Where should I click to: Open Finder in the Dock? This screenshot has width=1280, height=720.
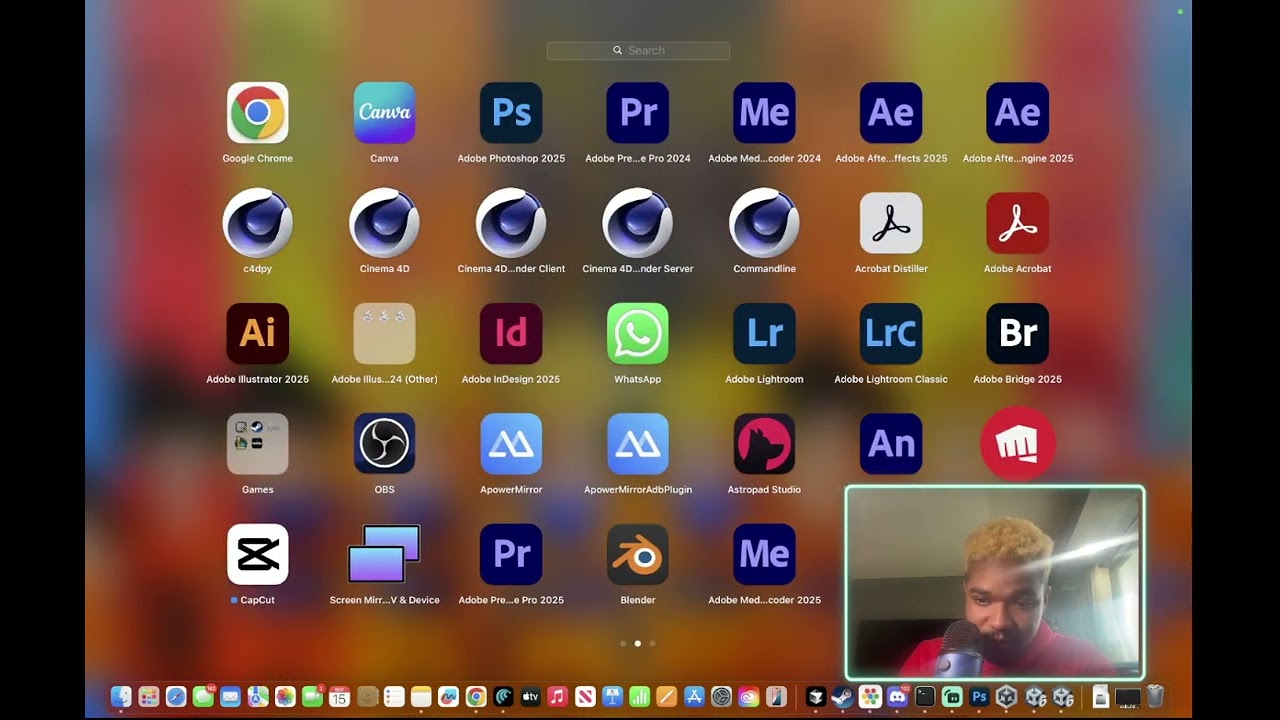click(x=121, y=696)
